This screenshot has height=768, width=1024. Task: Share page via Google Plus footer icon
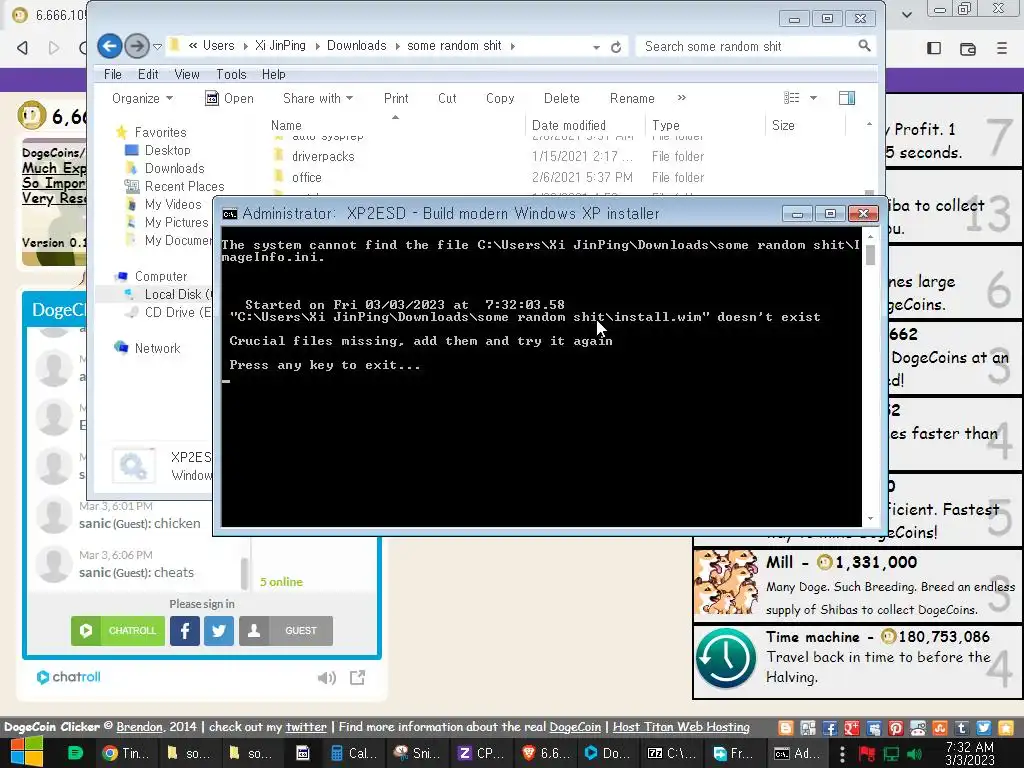(852, 728)
